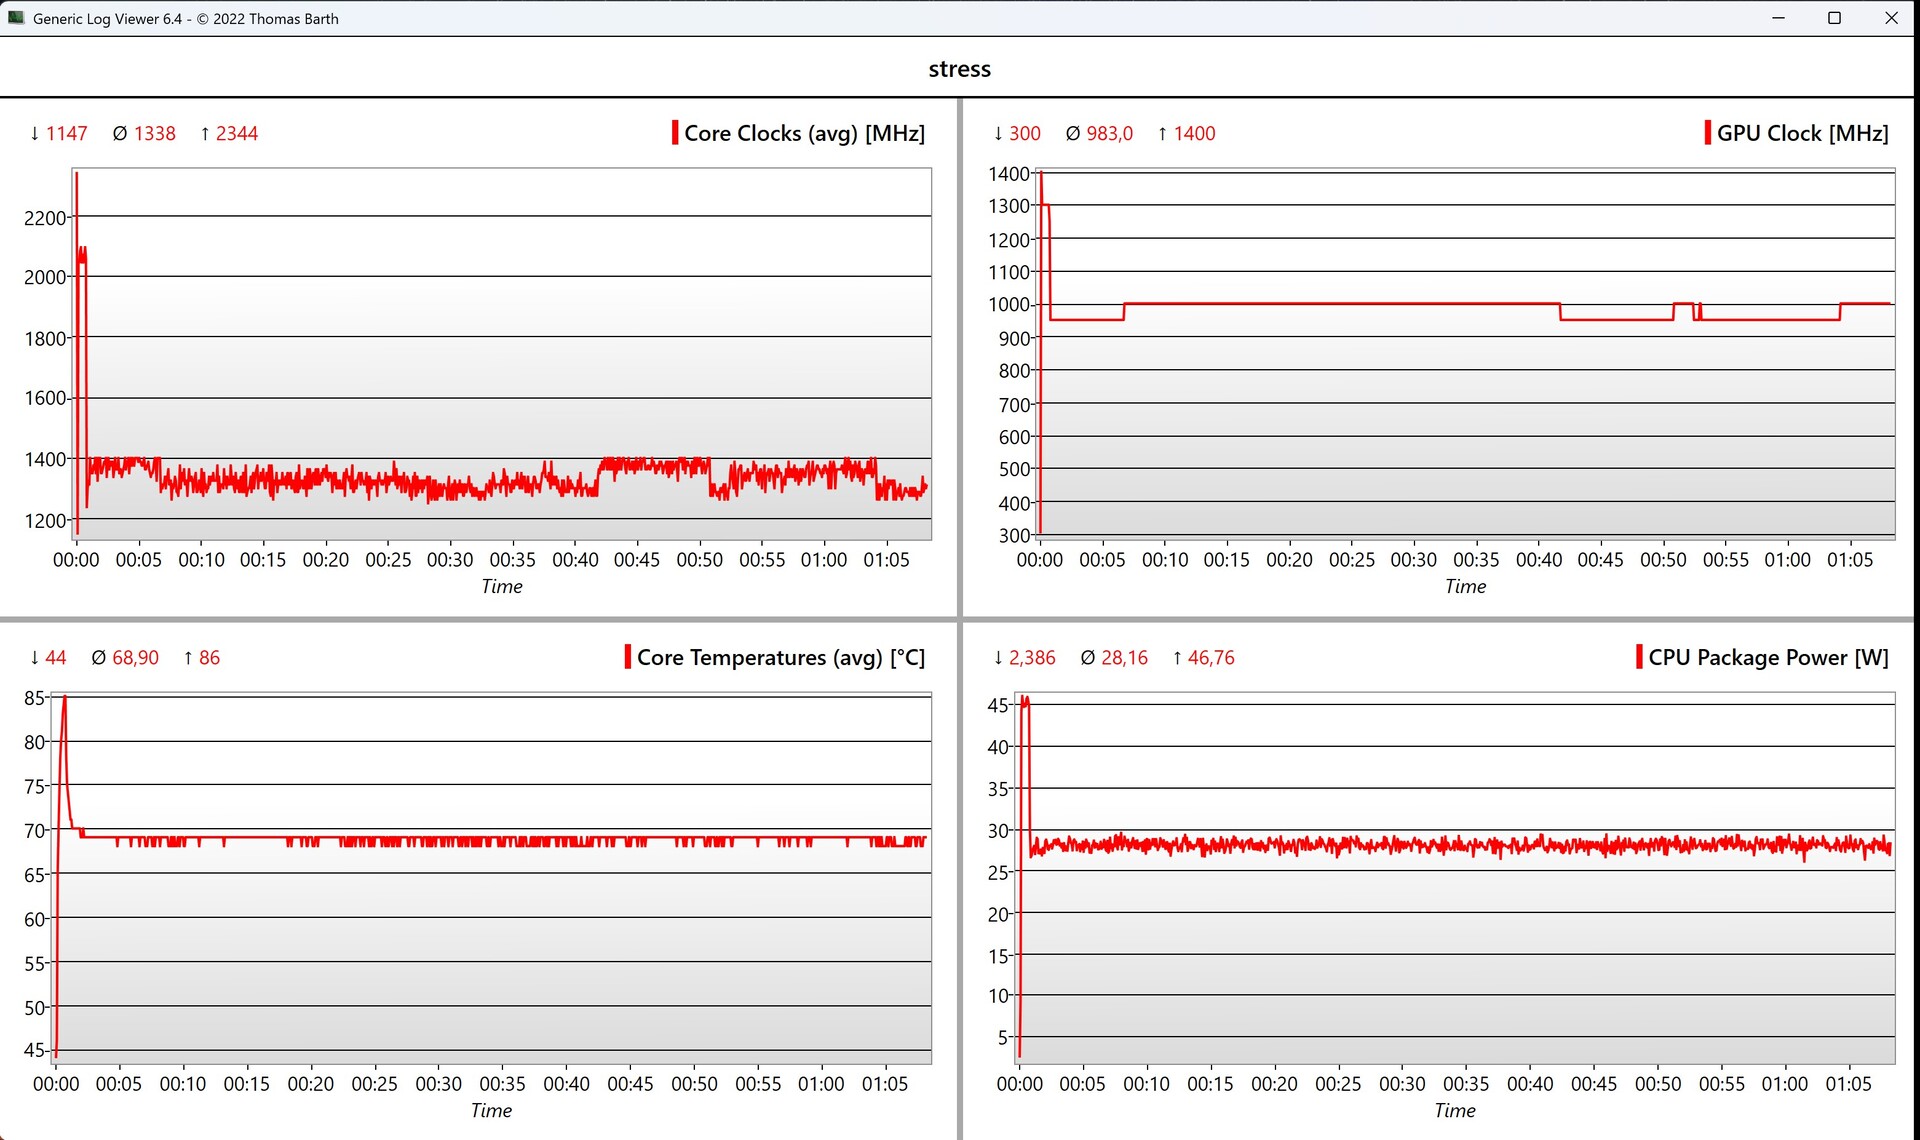The image size is (1920, 1140).
Task: Click the Core Clocks maximum value 2344
Action: [x=236, y=133]
